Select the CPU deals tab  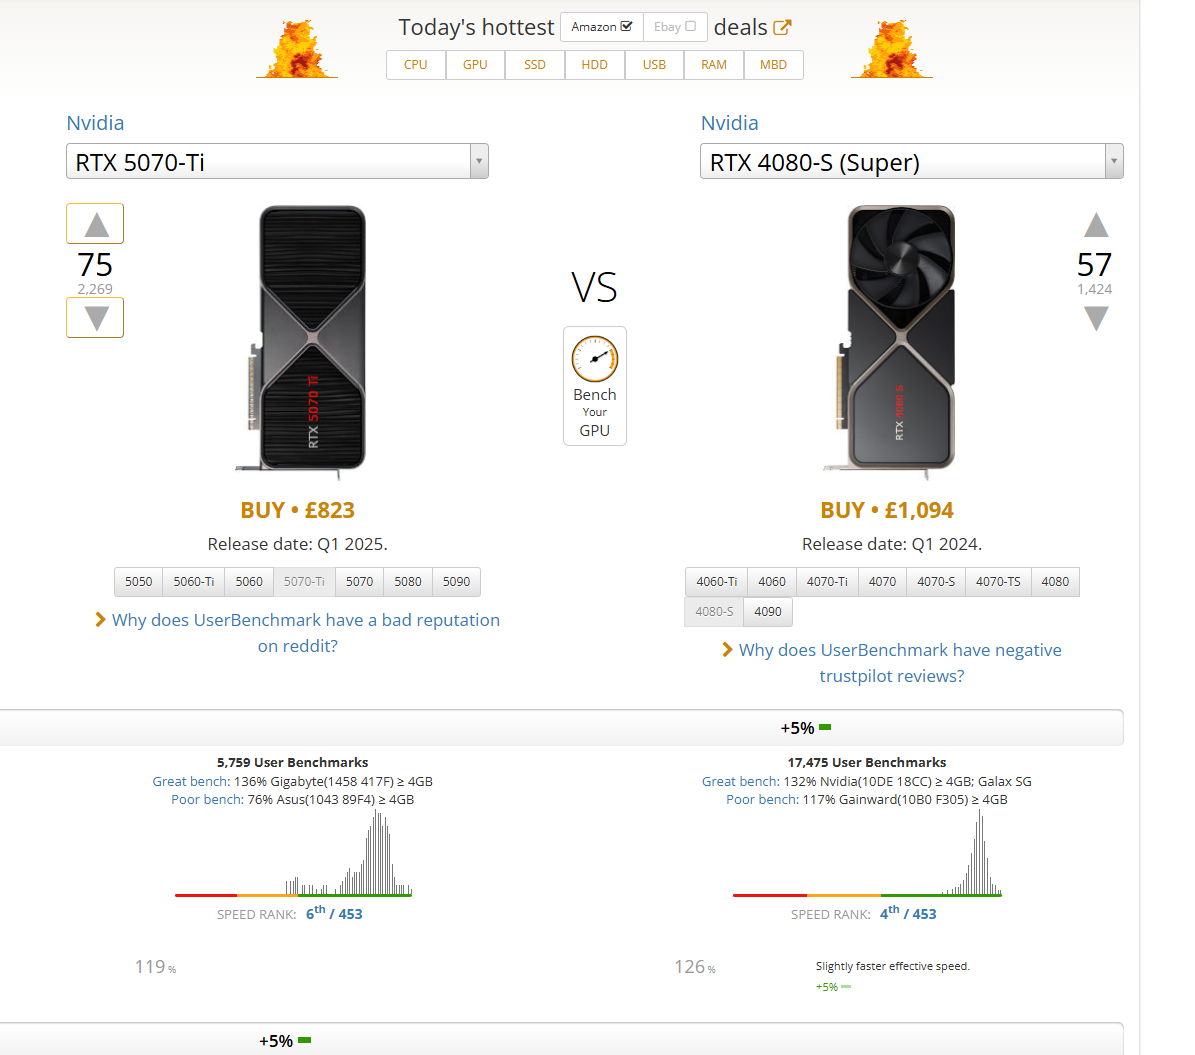[x=415, y=65]
